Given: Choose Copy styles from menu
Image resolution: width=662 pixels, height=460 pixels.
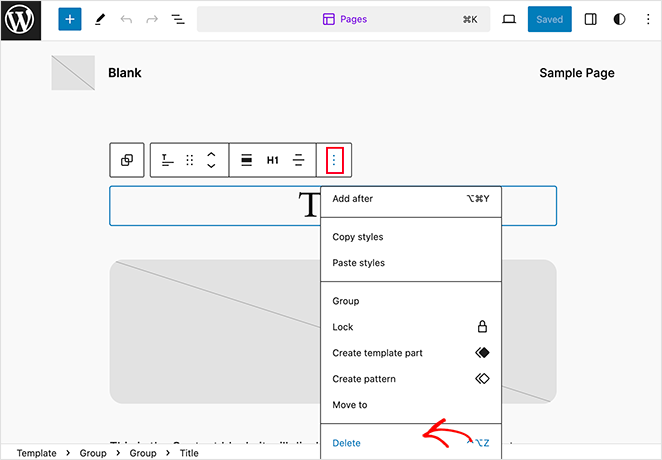Looking at the screenshot, I should point(358,237).
